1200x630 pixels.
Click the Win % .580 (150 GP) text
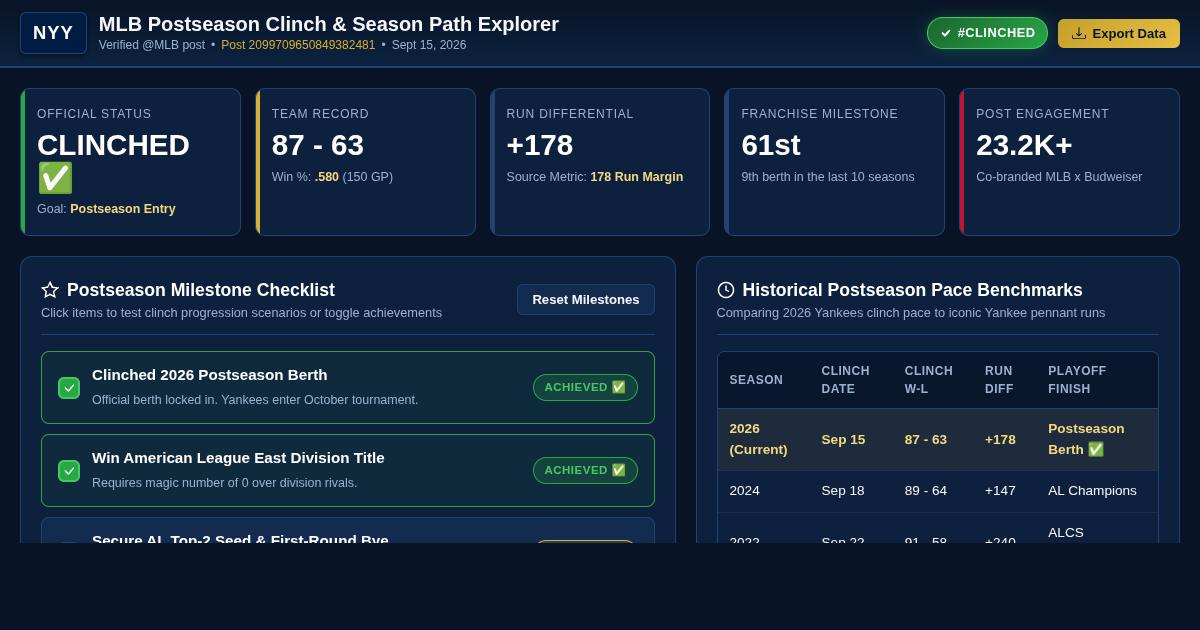click(x=332, y=177)
